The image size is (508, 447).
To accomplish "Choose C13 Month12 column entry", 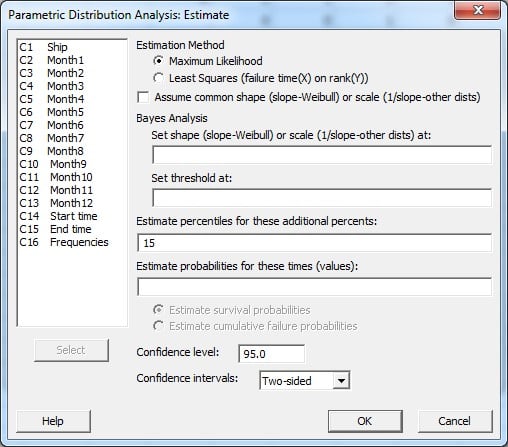I will click(x=56, y=203).
